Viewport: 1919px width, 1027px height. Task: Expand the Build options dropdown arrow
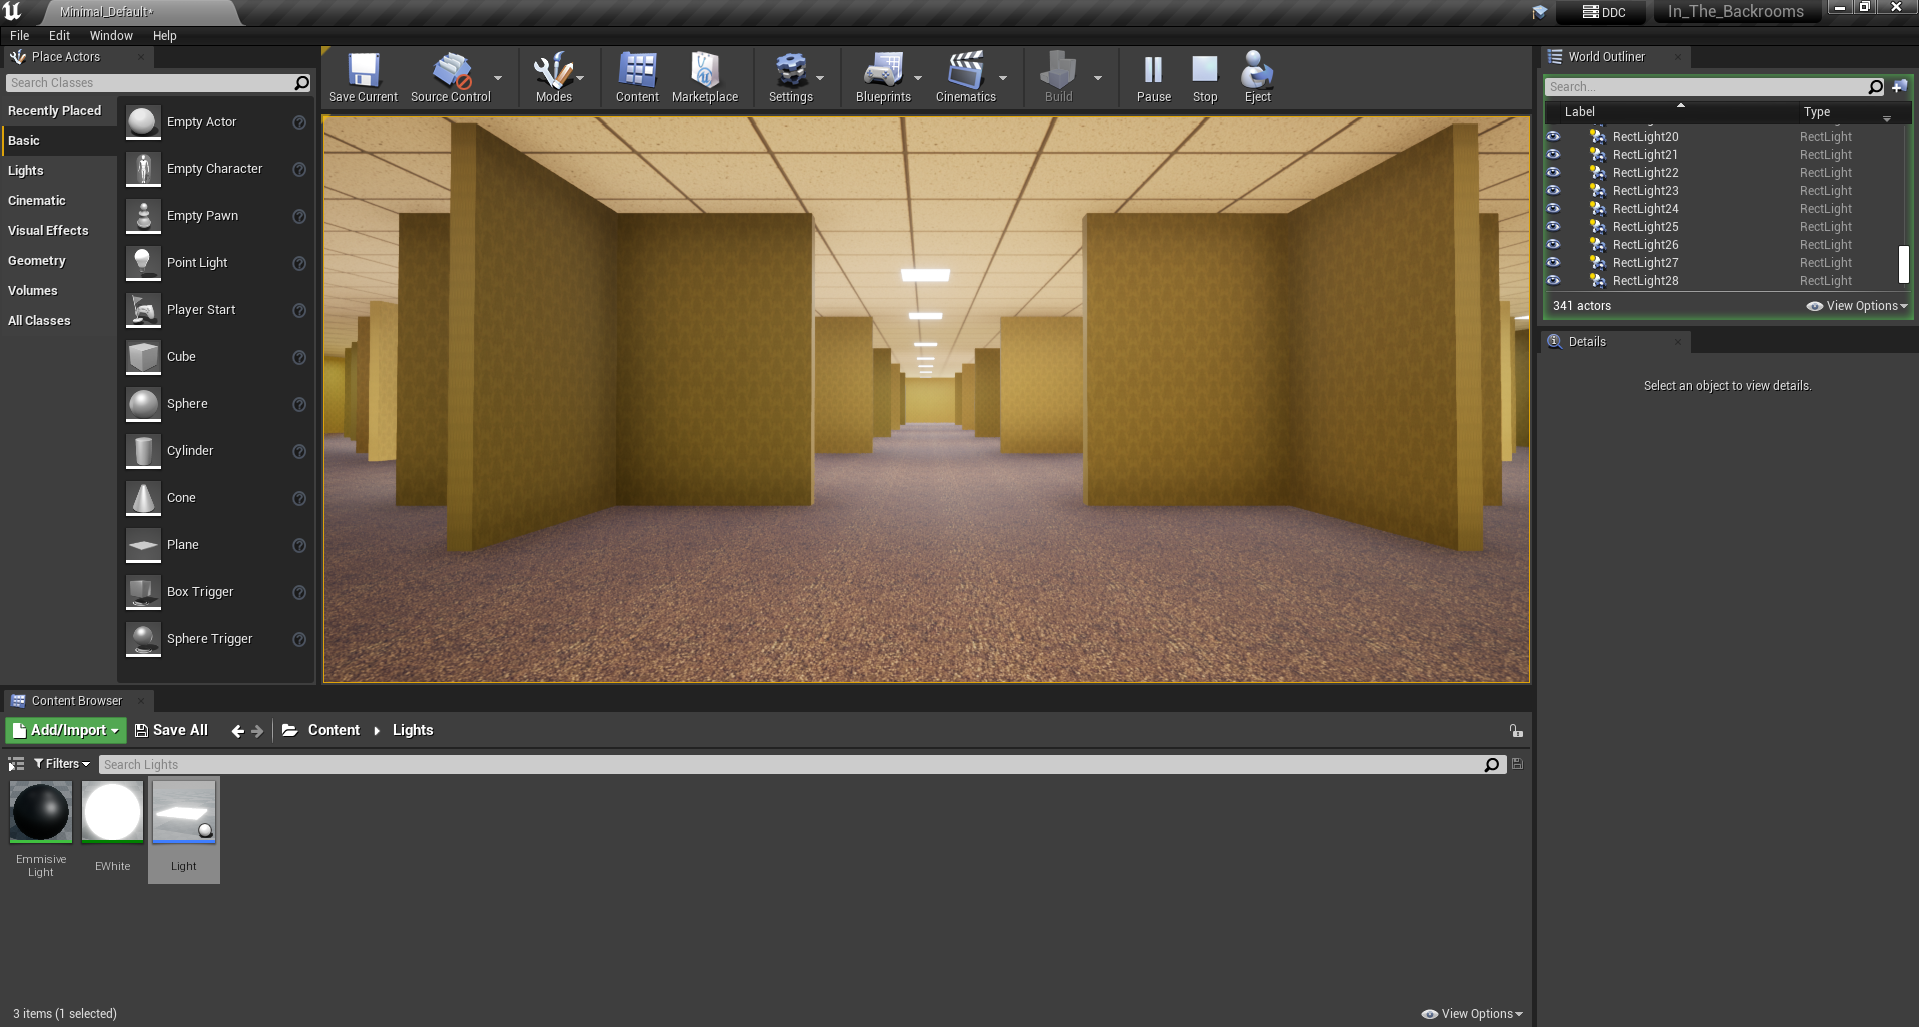click(x=1097, y=78)
